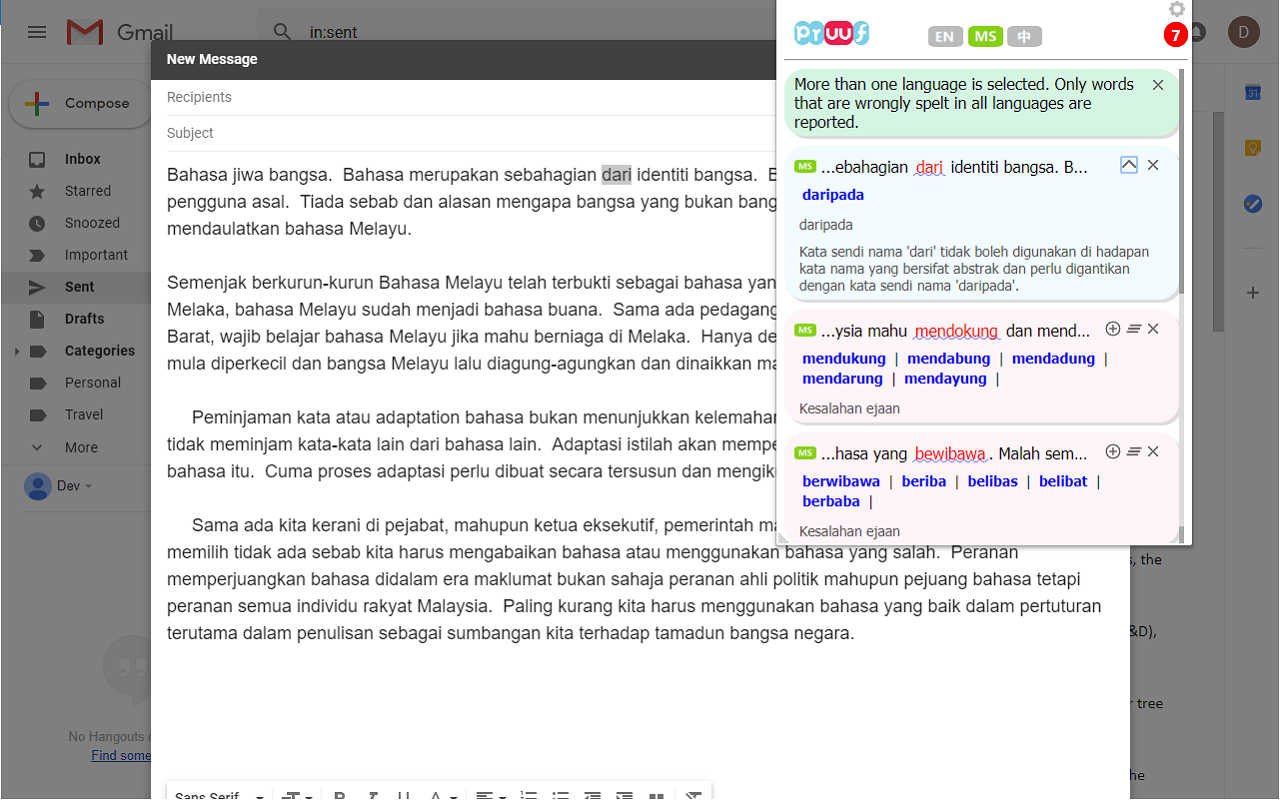Open the Personal label
This screenshot has height=800, width=1280.
(93, 383)
